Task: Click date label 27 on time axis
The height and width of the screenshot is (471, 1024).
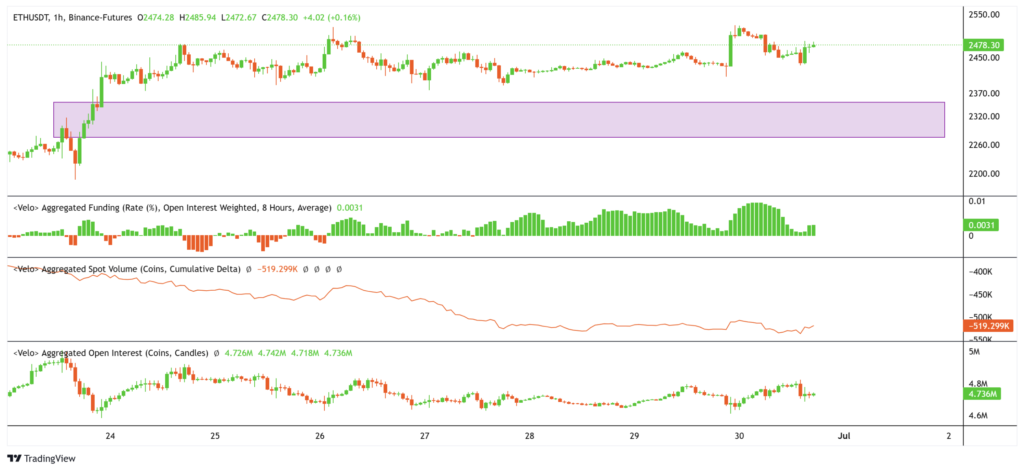Action: pyautogui.click(x=424, y=435)
